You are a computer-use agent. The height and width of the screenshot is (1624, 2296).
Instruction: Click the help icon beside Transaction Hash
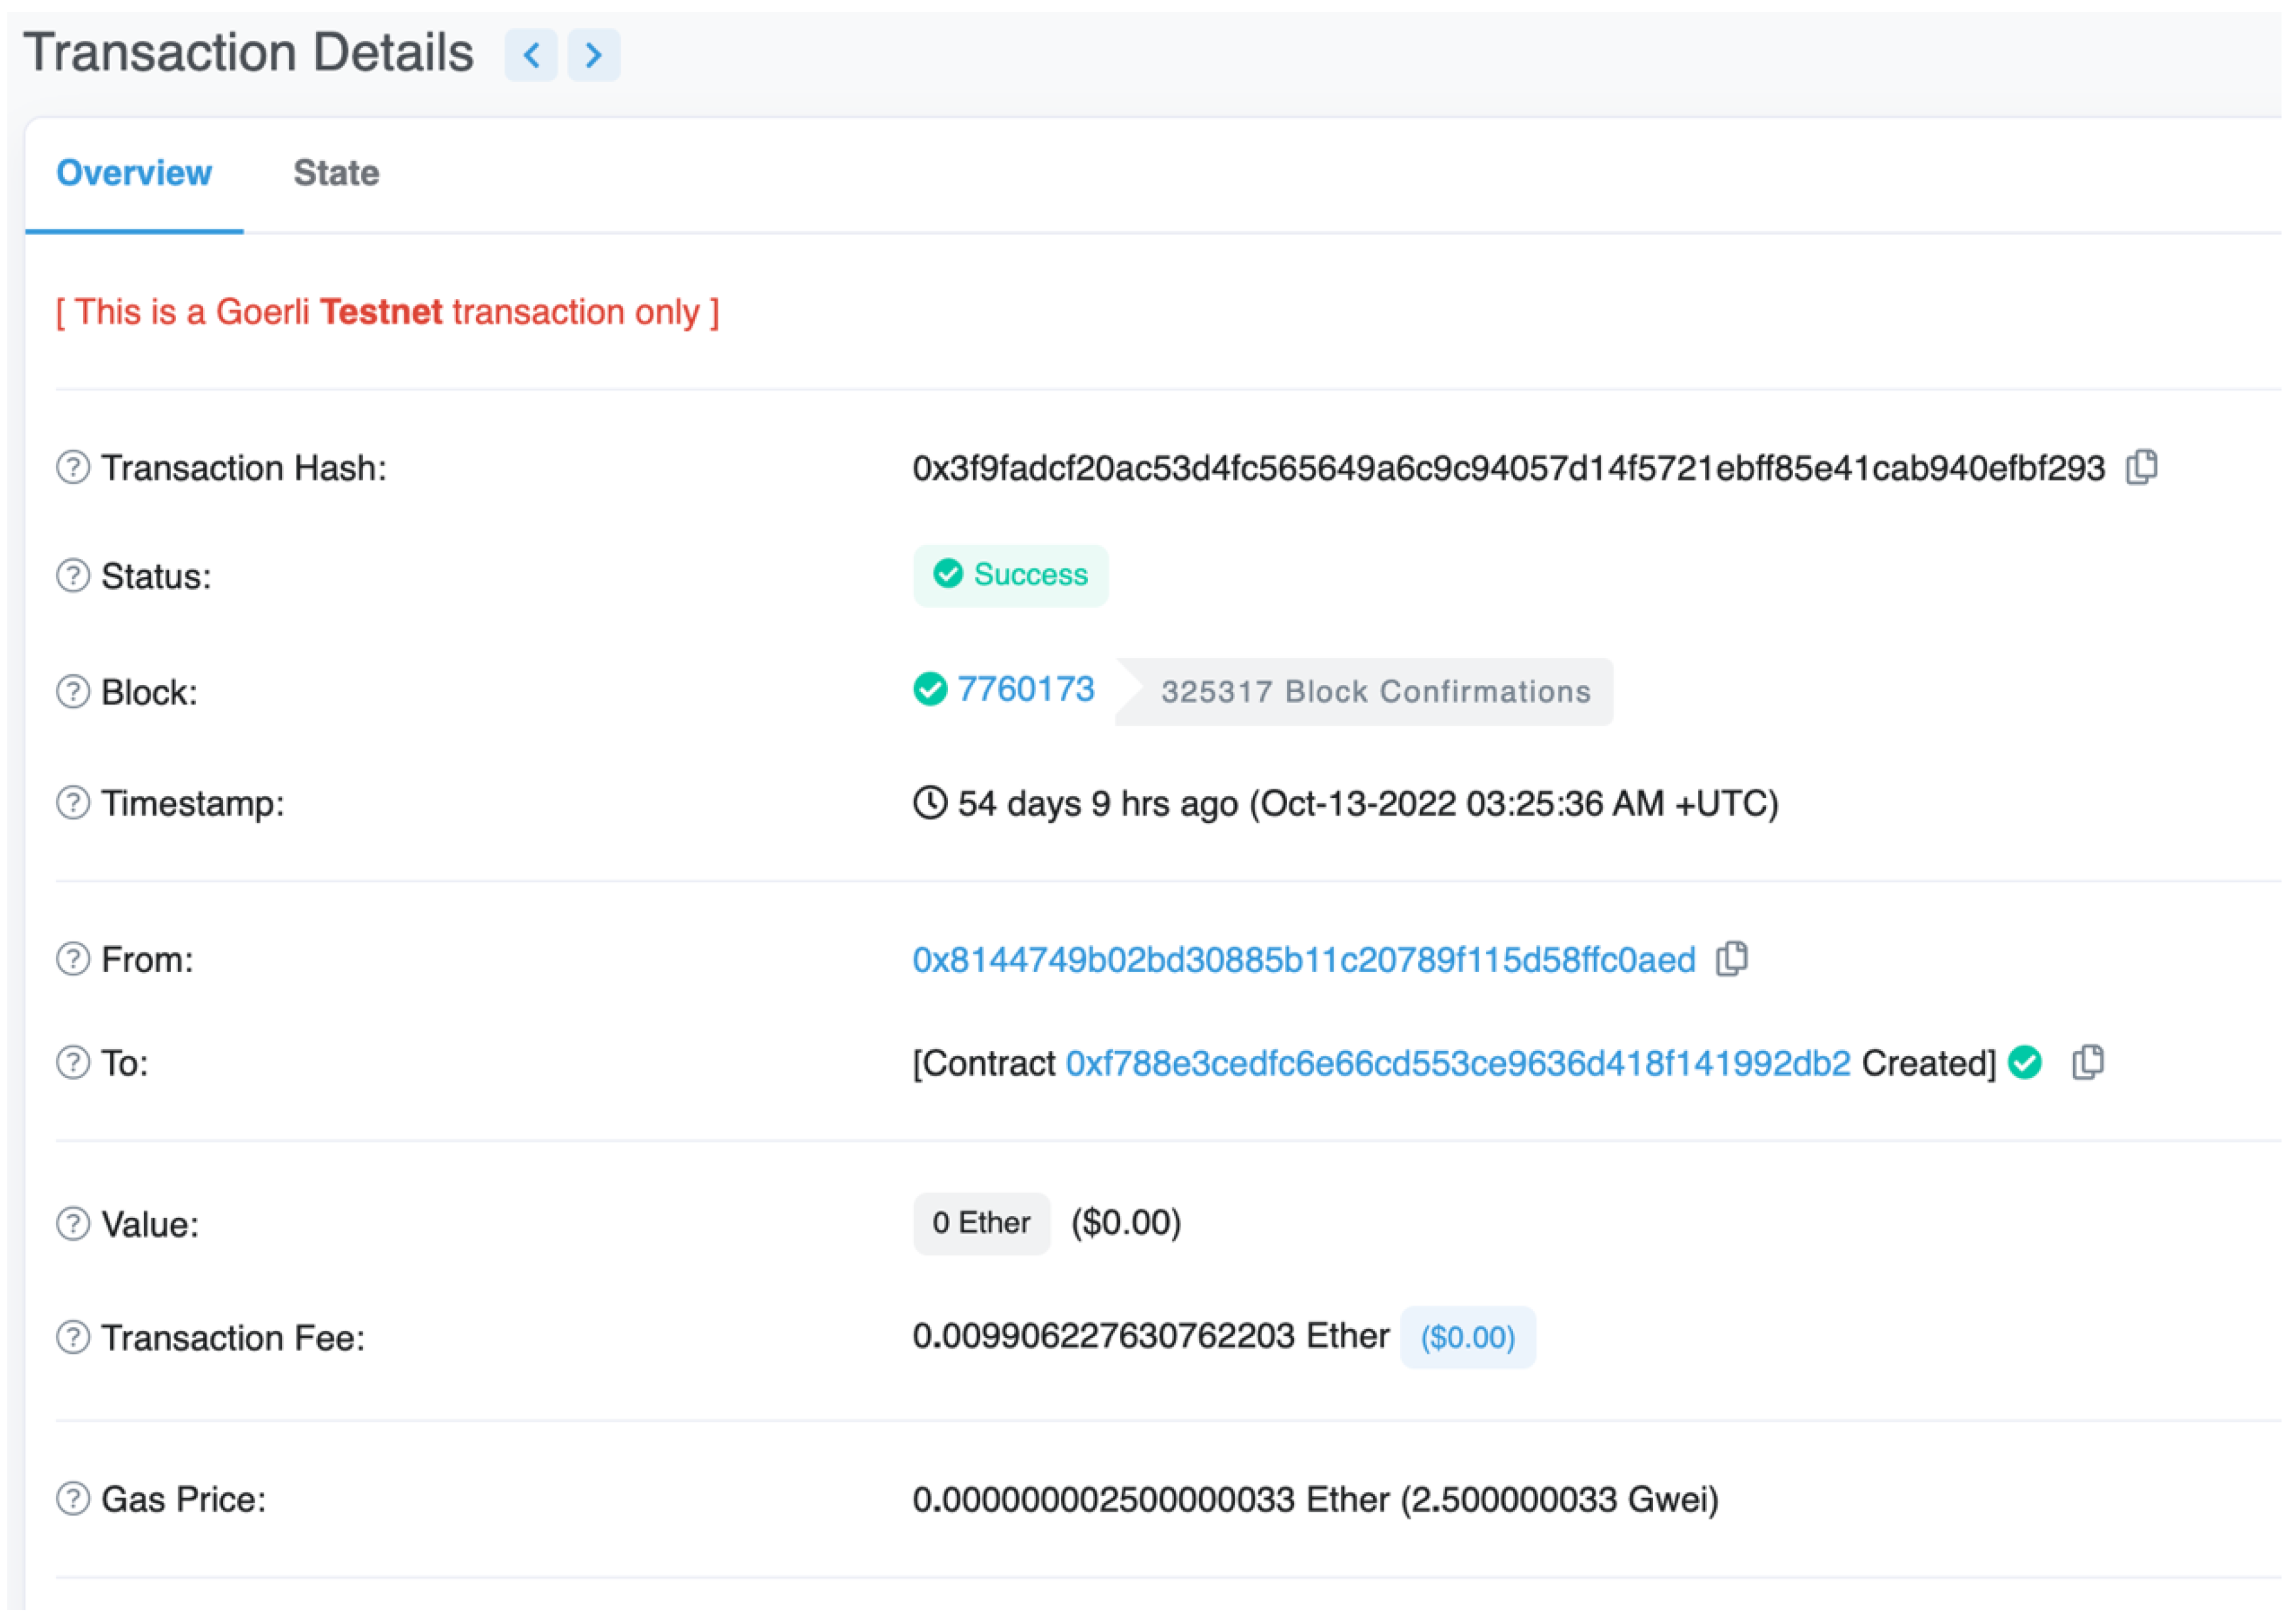tap(71, 467)
